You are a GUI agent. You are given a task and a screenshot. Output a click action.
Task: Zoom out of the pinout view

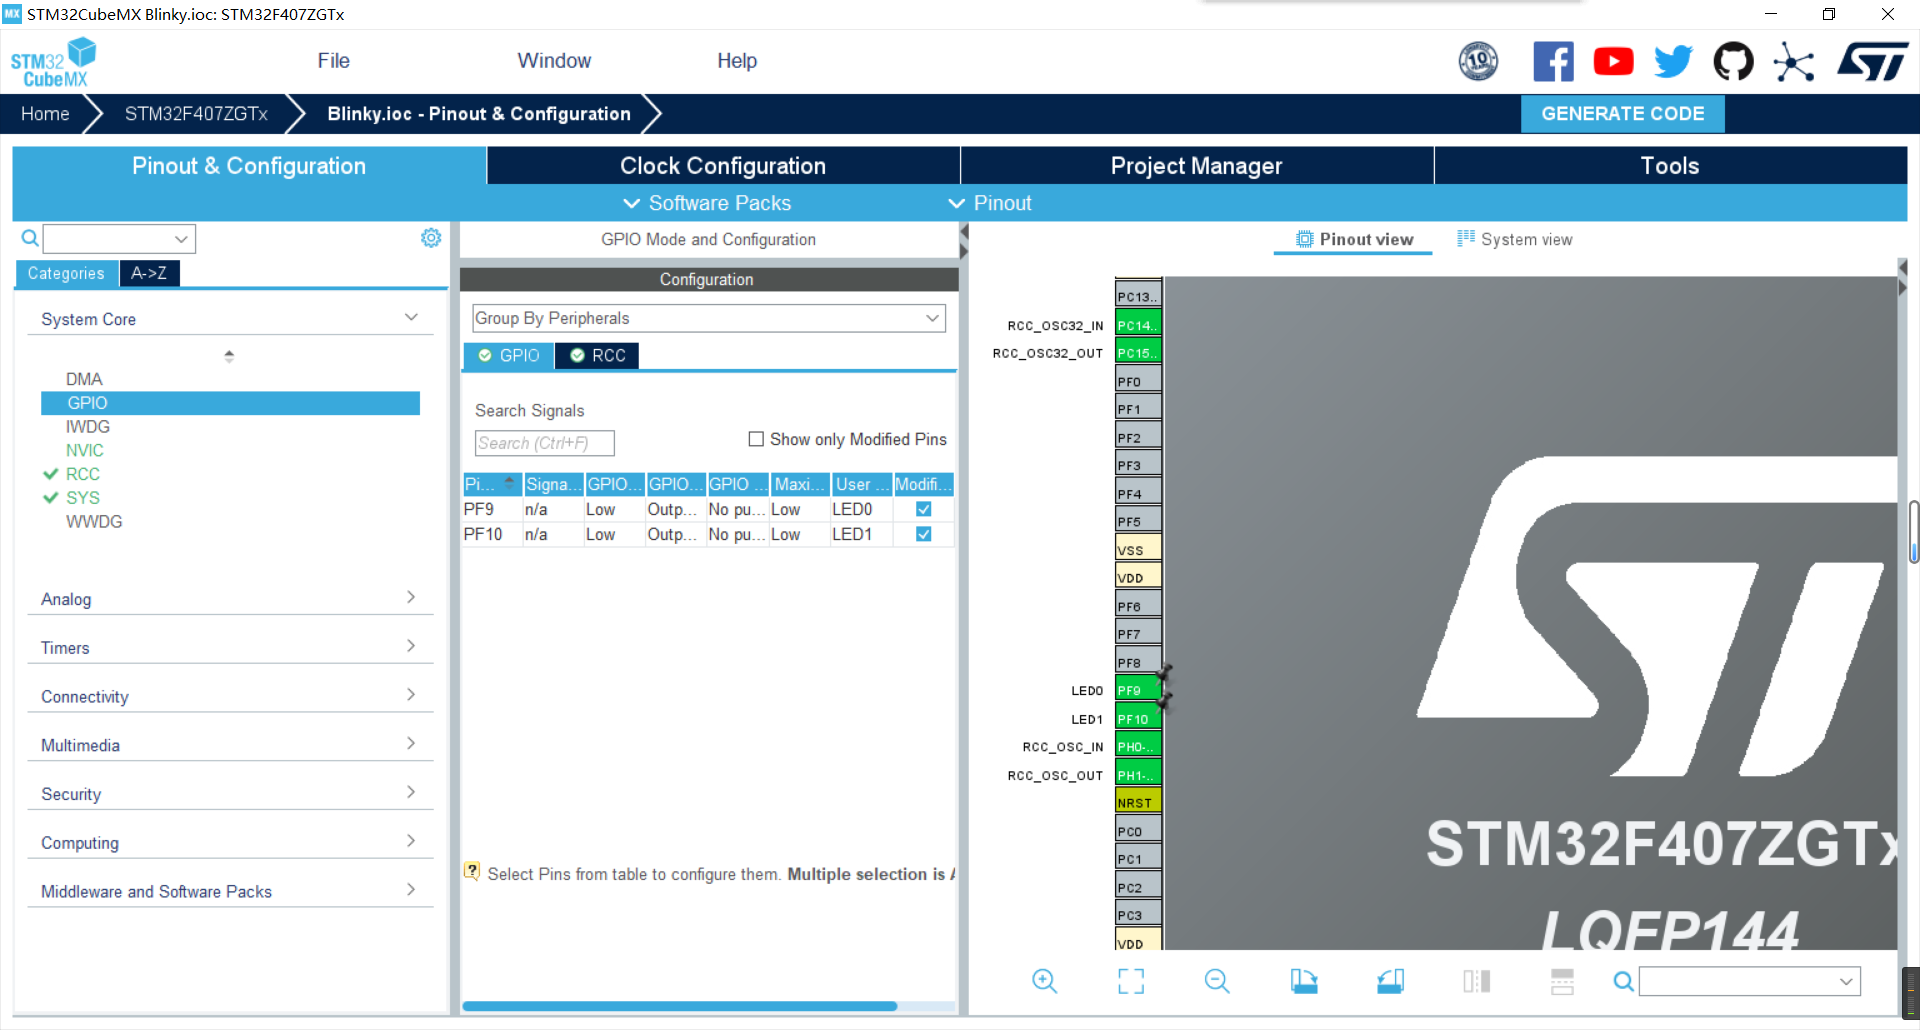(x=1217, y=981)
